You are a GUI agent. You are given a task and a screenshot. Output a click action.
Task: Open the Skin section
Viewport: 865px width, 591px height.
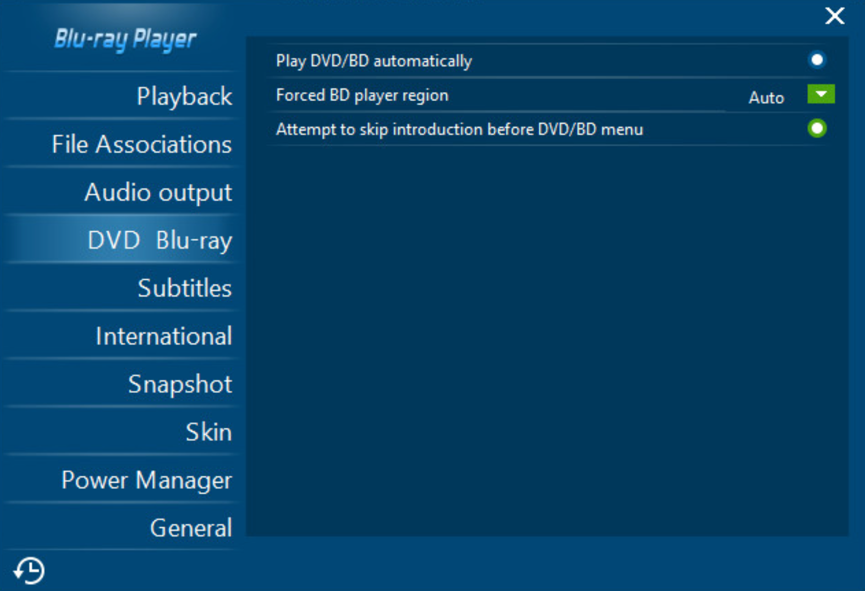point(122,432)
